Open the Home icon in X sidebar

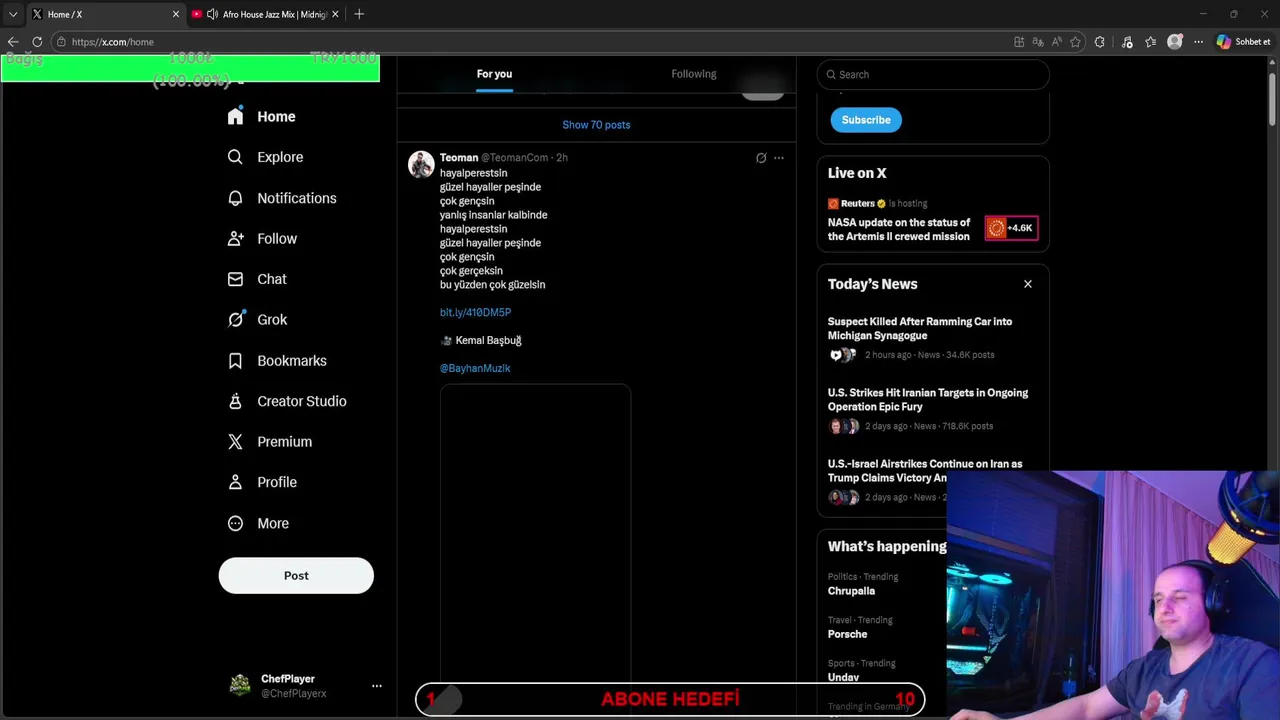click(235, 117)
